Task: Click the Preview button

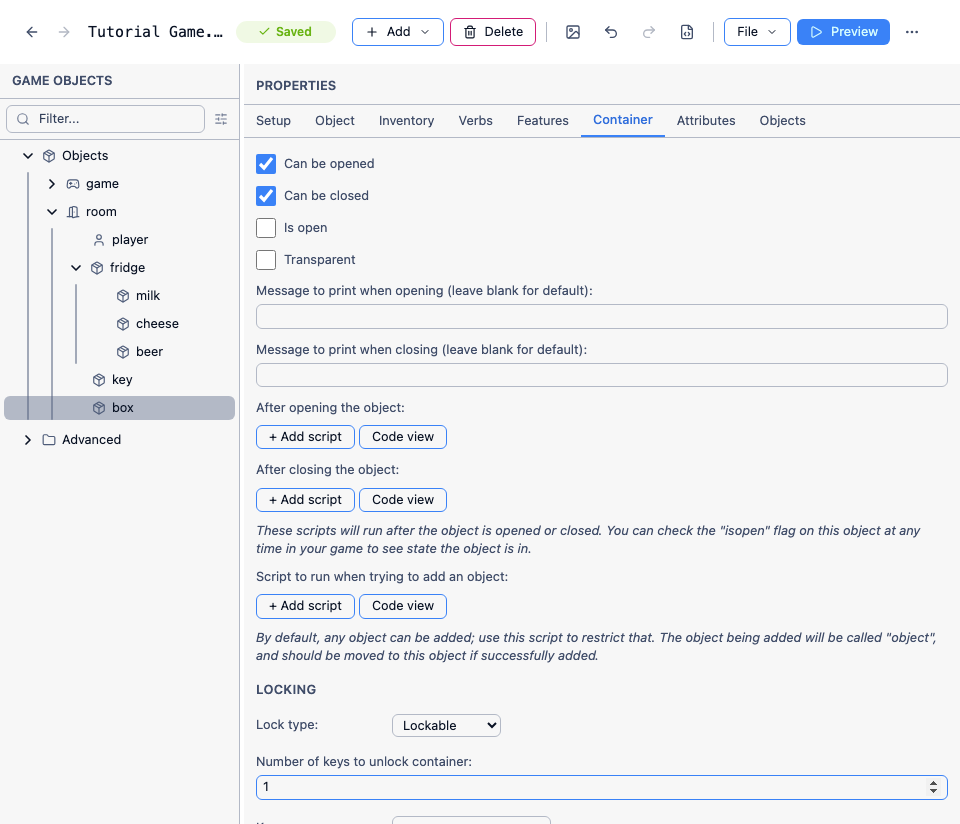Action: 843,32
